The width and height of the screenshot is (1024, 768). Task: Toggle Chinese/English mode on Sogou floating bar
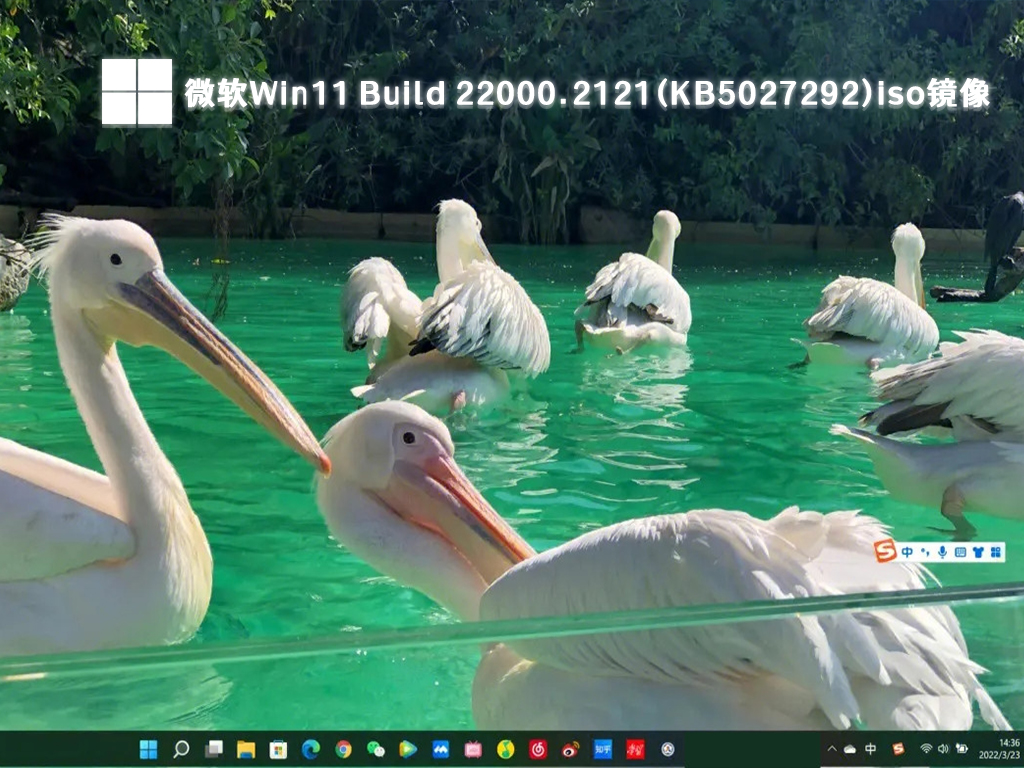(x=907, y=552)
